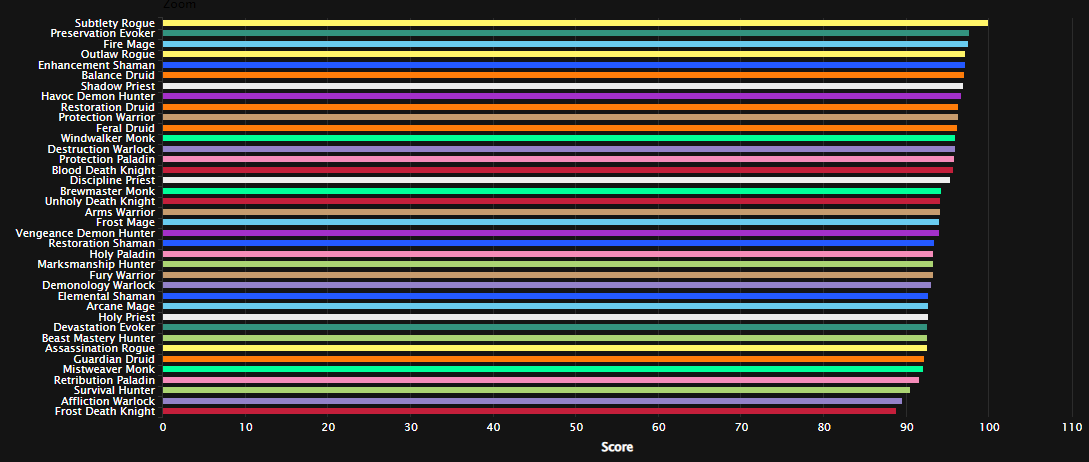Screen dimensions: 1089x462
Task: Click the Elemental Shaman bar
Action: point(545,297)
